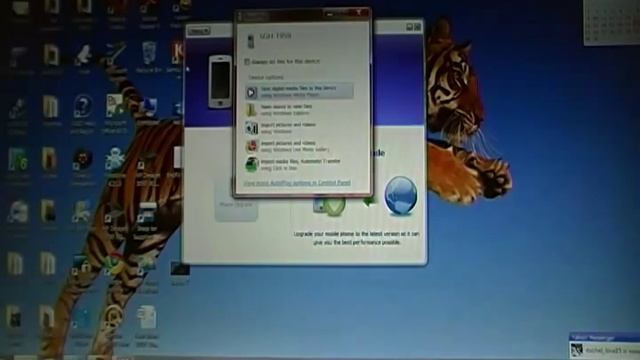Click the white phone image in upgrade window

coord(220,82)
